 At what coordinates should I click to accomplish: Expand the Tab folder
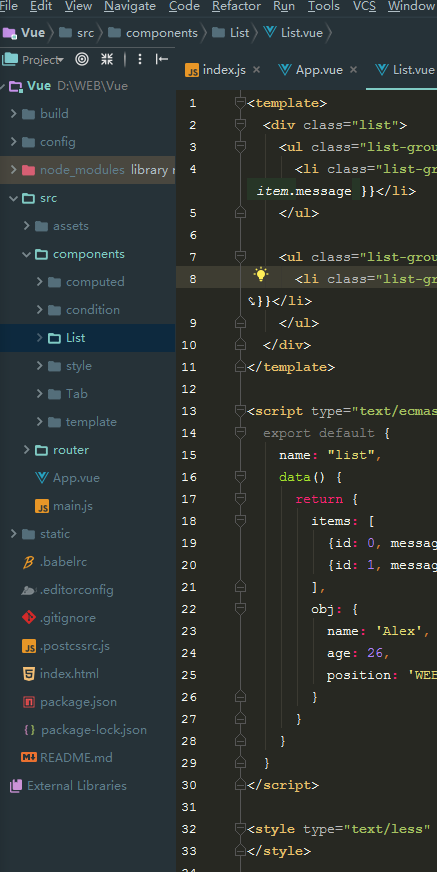click(x=39, y=394)
